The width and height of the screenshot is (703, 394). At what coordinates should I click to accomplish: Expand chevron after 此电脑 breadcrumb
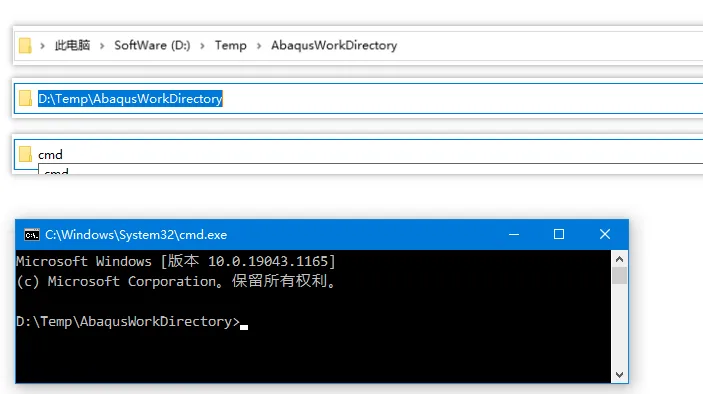[x=102, y=46]
